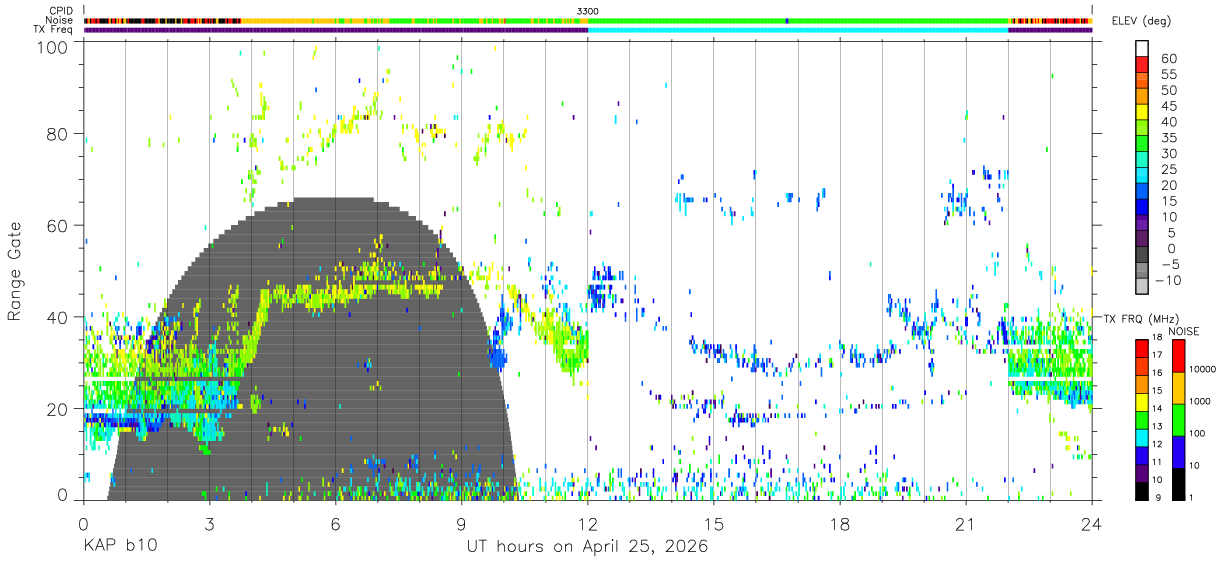
Task: Click hour 3 tick label on time axis
Action: click(209, 524)
